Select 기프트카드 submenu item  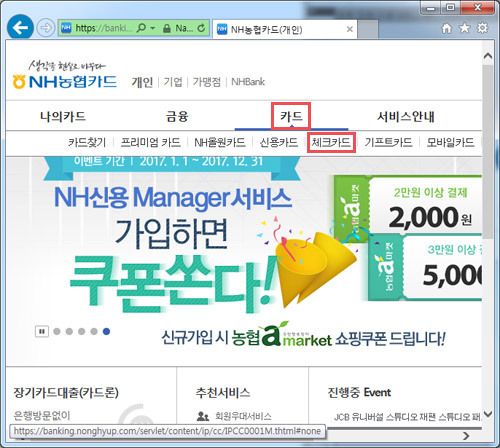(388, 143)
